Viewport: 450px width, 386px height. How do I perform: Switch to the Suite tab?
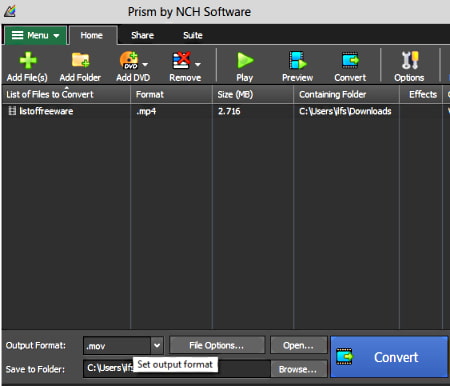click(193, 35)
